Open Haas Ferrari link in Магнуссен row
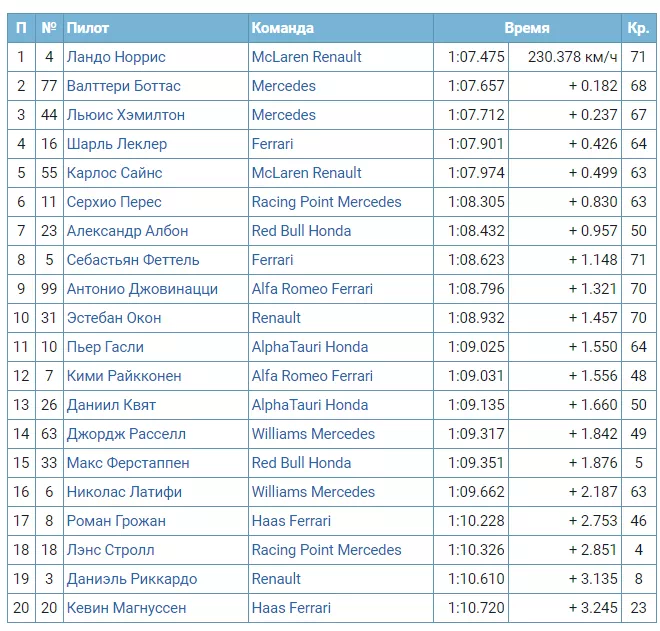The image size is (660, 631). click(x=291, y=608)
